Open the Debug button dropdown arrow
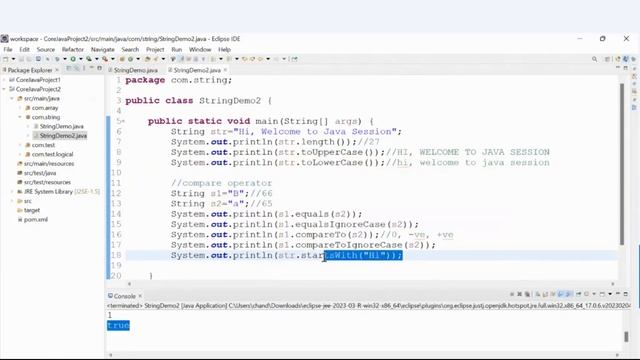This screenshot has height=360, width=640. 65,59
